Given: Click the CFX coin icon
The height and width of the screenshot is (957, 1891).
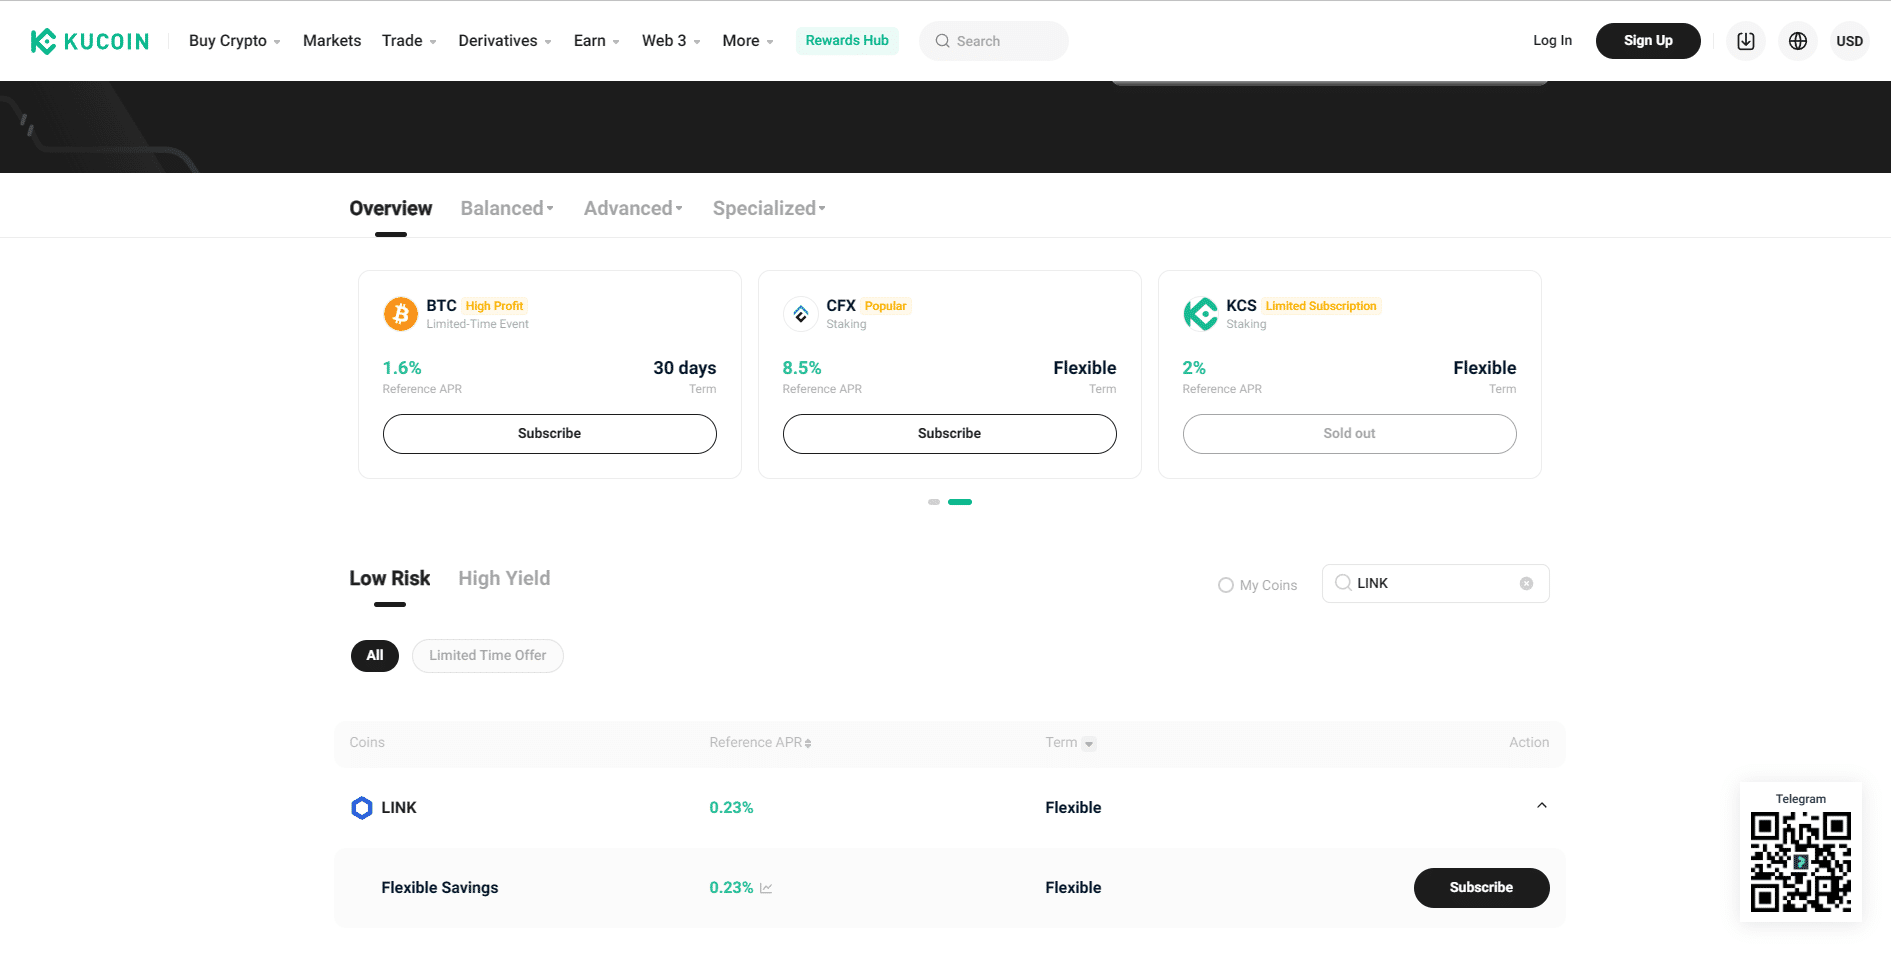Looking at the screenshot, I should click(801, 314).
